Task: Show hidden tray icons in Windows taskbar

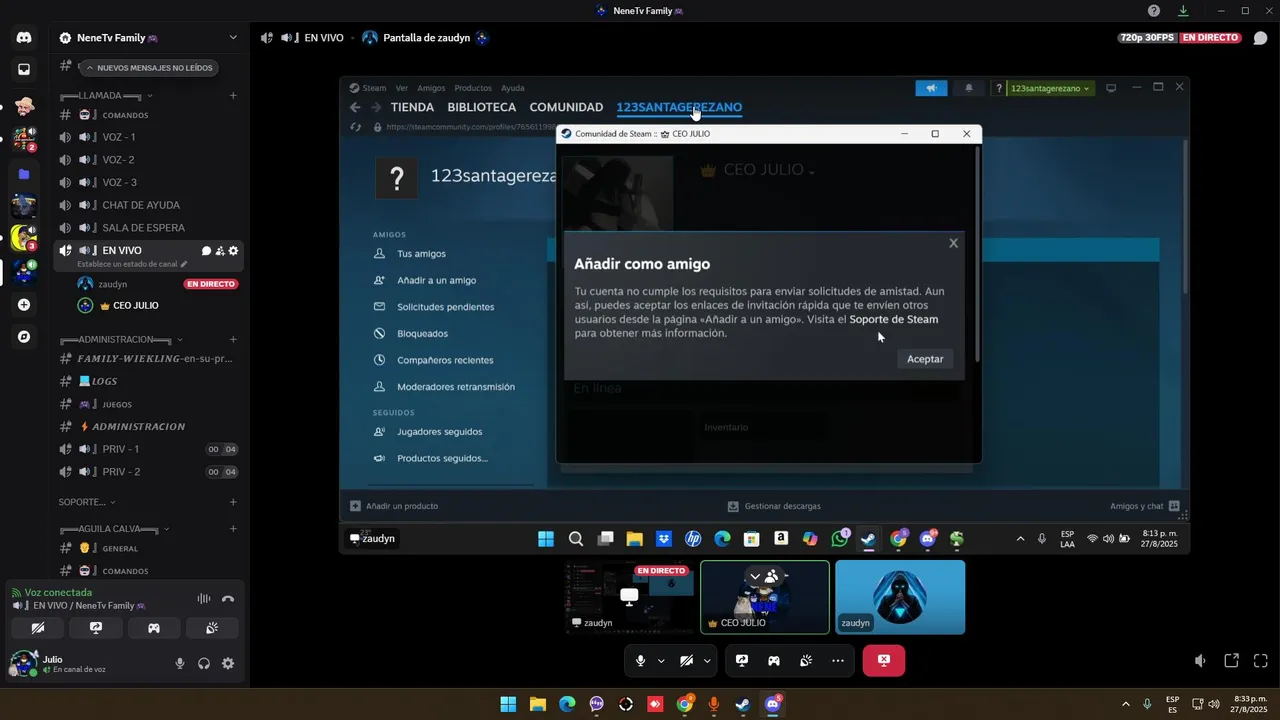Action: pos(1125,704)
